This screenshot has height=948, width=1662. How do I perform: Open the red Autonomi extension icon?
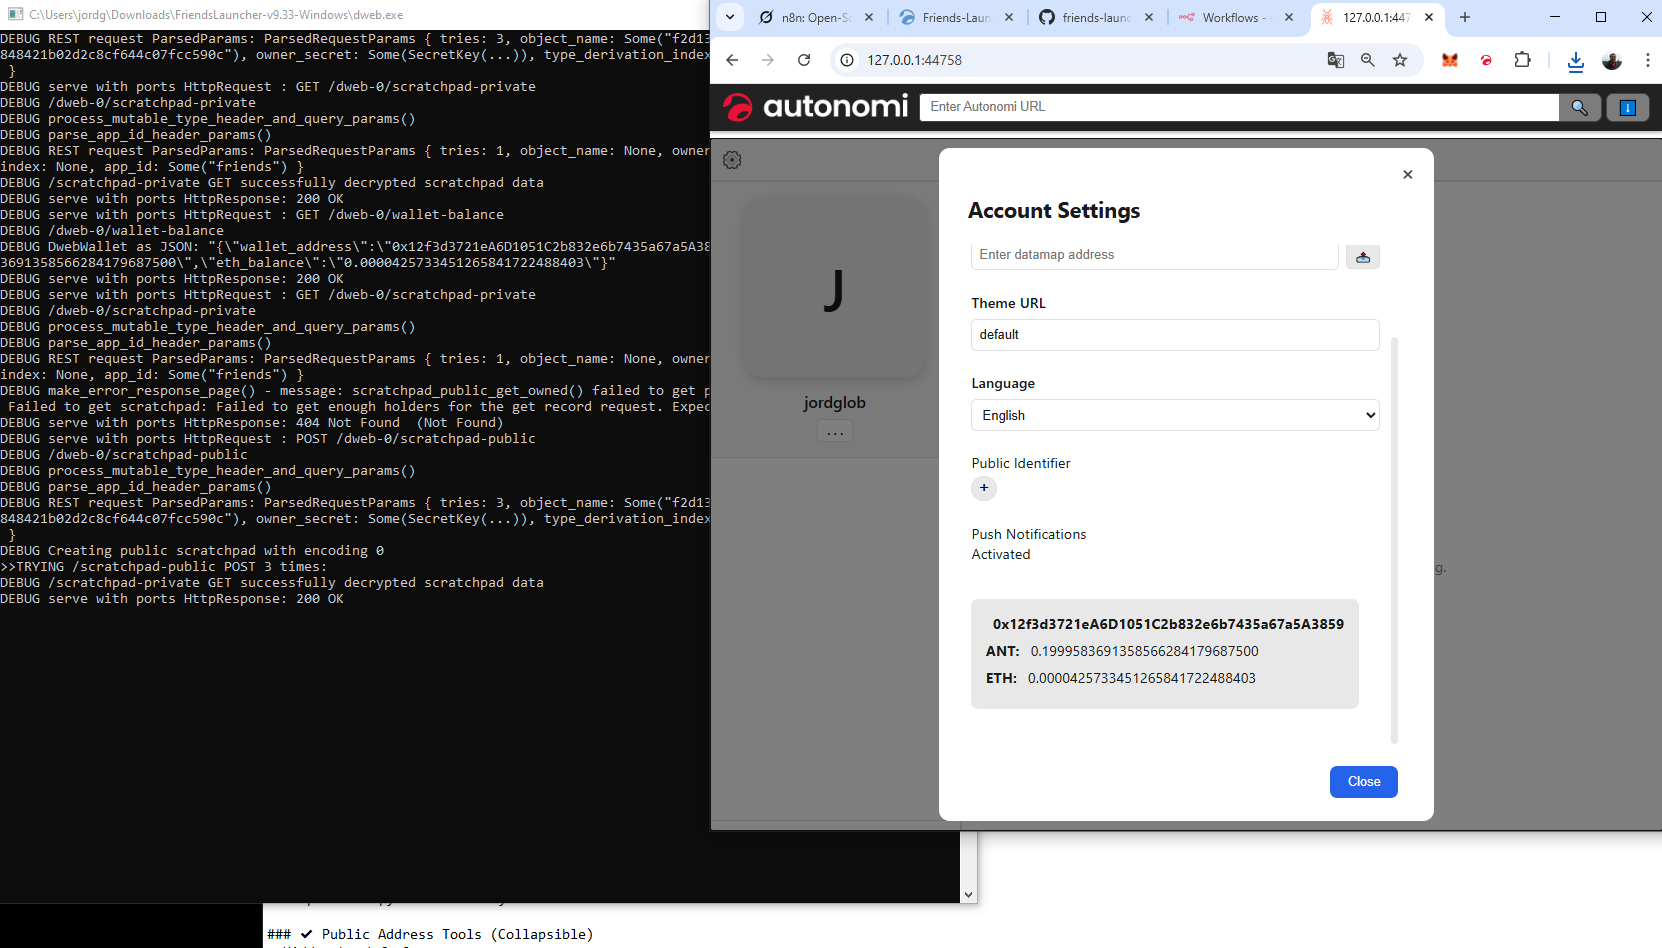tap(1486, 60)
